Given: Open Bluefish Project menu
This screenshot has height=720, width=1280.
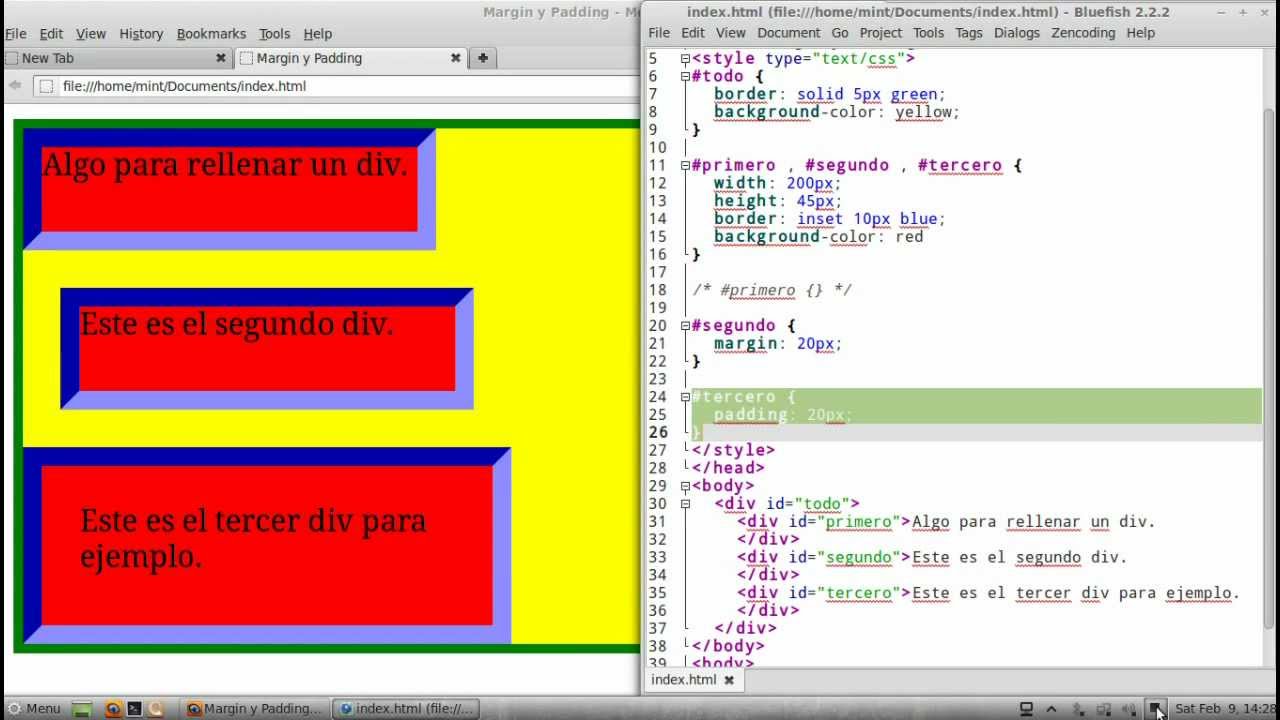Looking at the screenshot, I should (881, 33).
